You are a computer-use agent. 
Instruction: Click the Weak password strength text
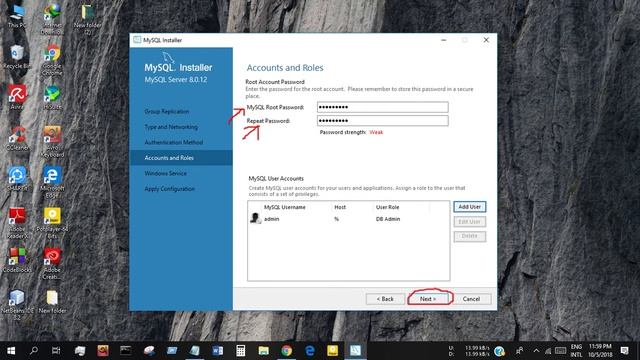(x=376, y=132)
